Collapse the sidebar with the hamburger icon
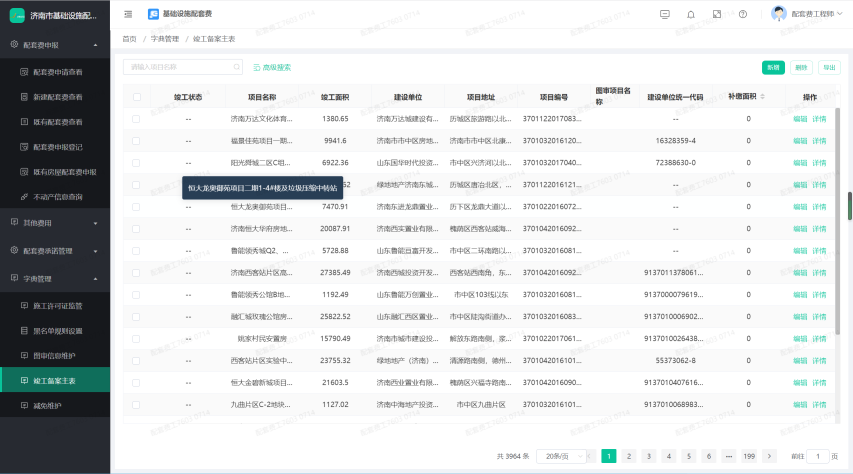This screenshot has height=474, width=853. 128,14
